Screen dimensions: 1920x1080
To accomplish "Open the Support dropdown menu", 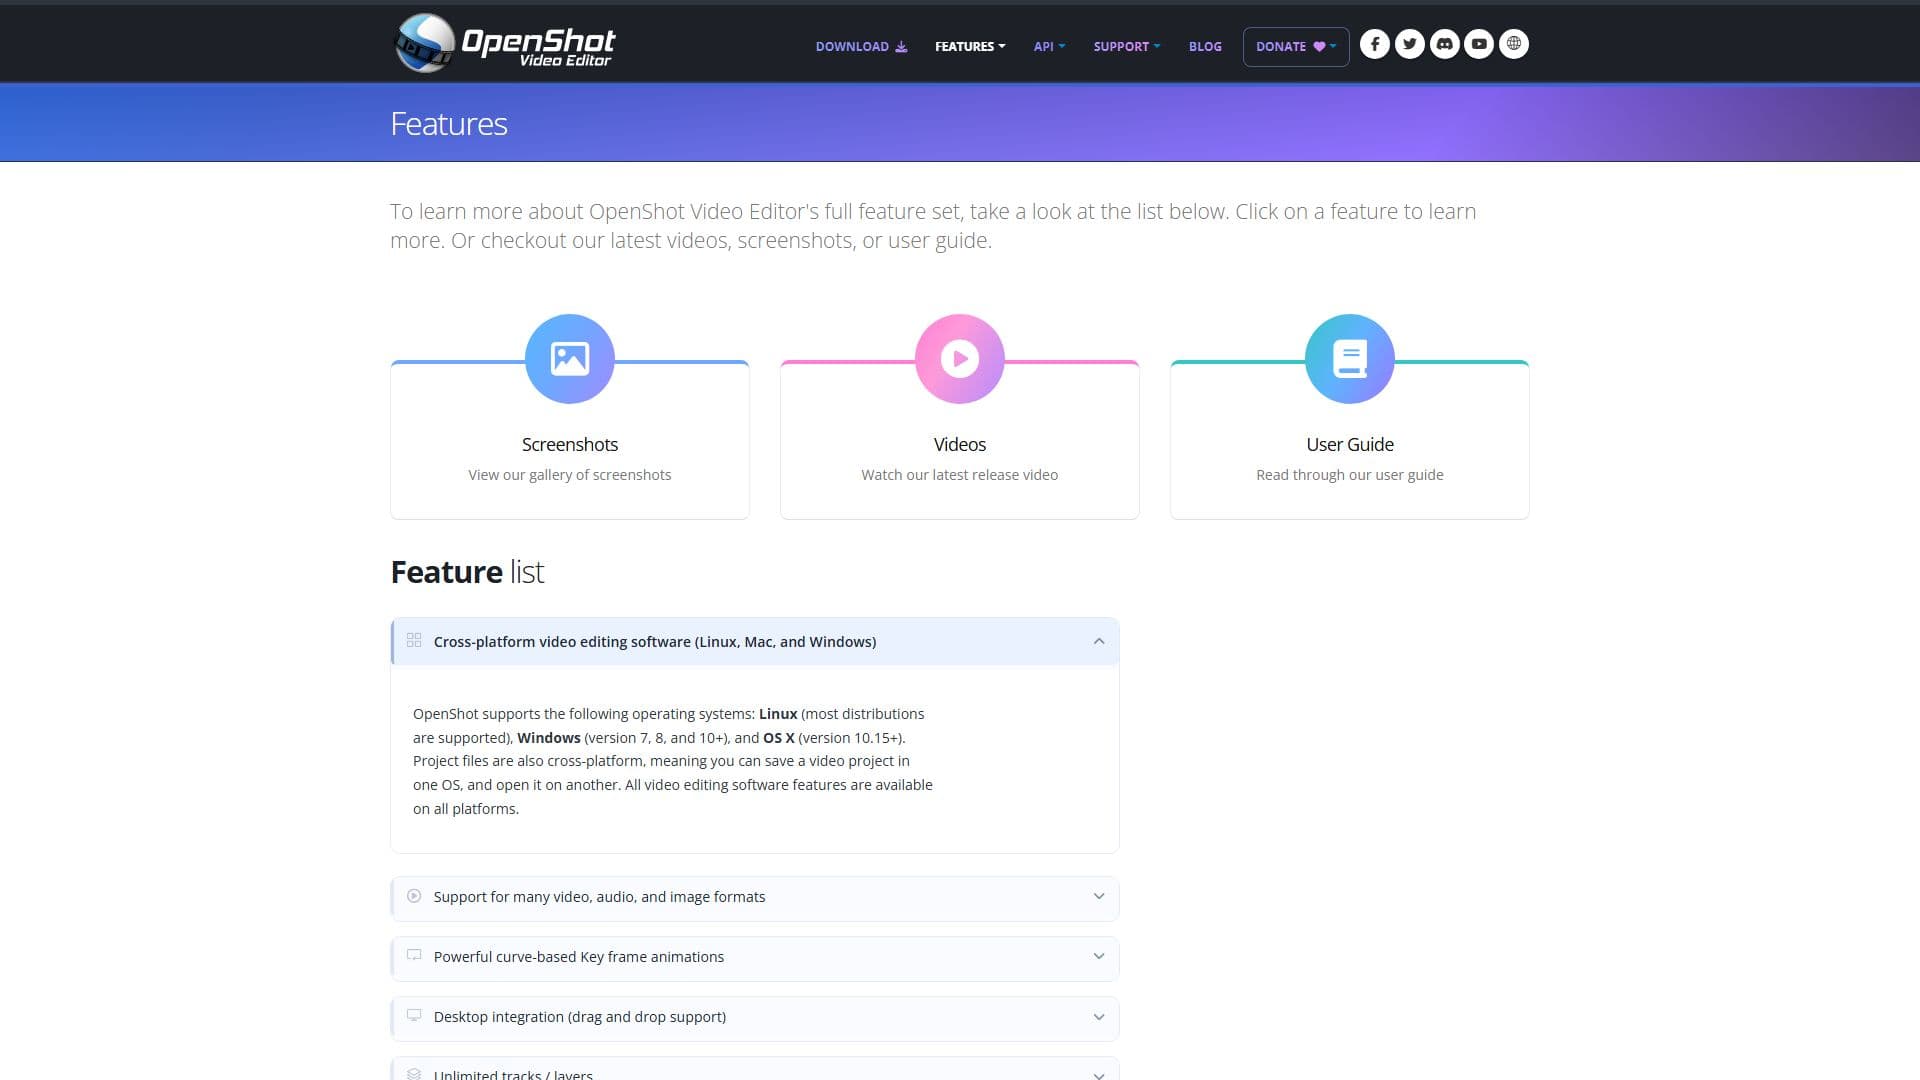I will [x=1127, y=47].
